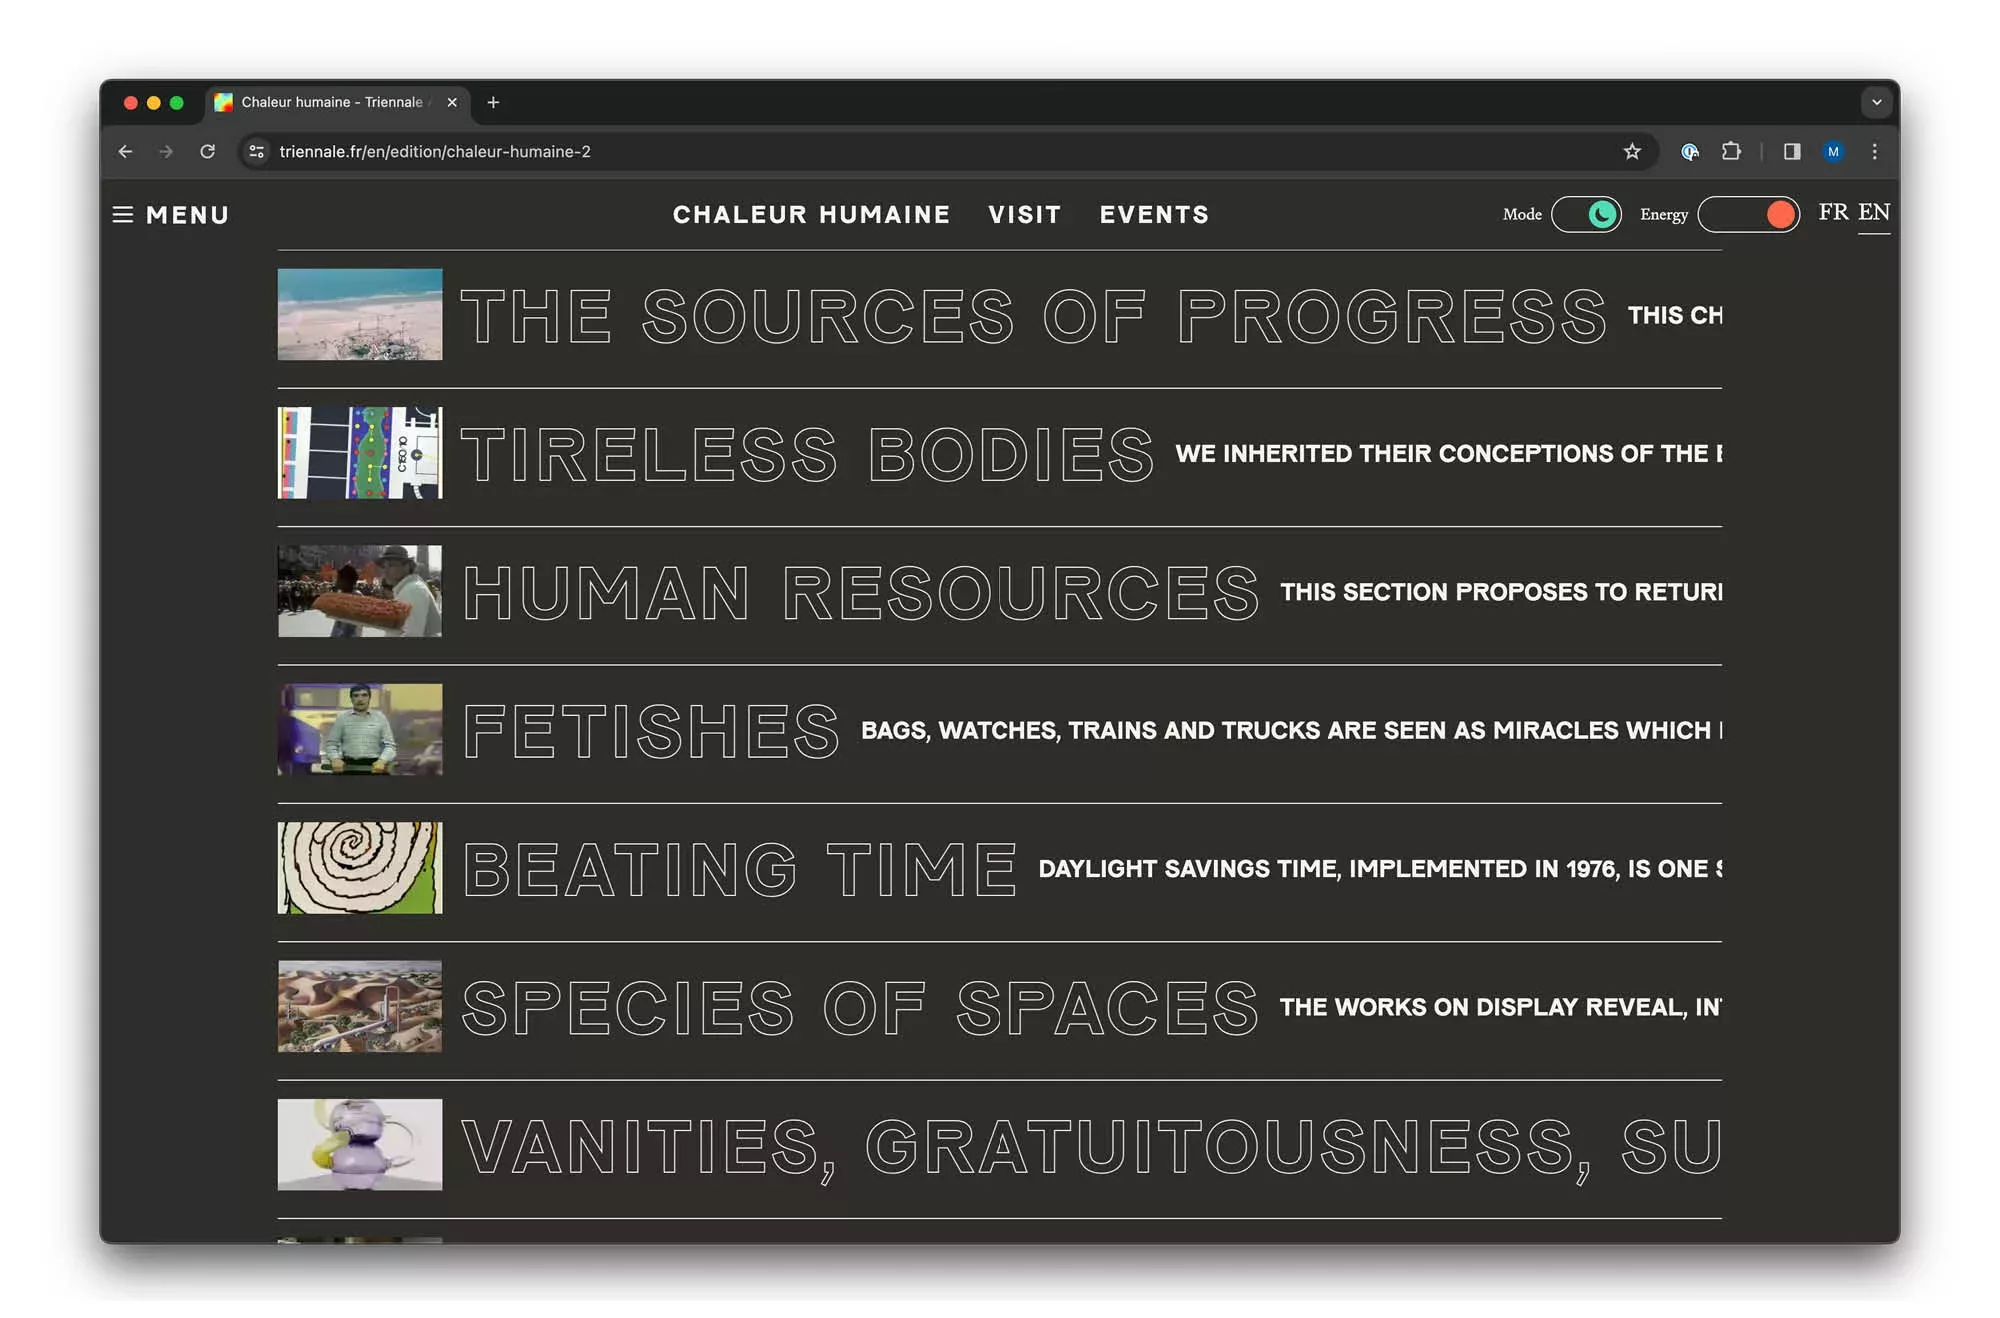Open the Tireless Bodies section title
The height and width of the screenshot is (1318, 2000).
pos(806,455)
